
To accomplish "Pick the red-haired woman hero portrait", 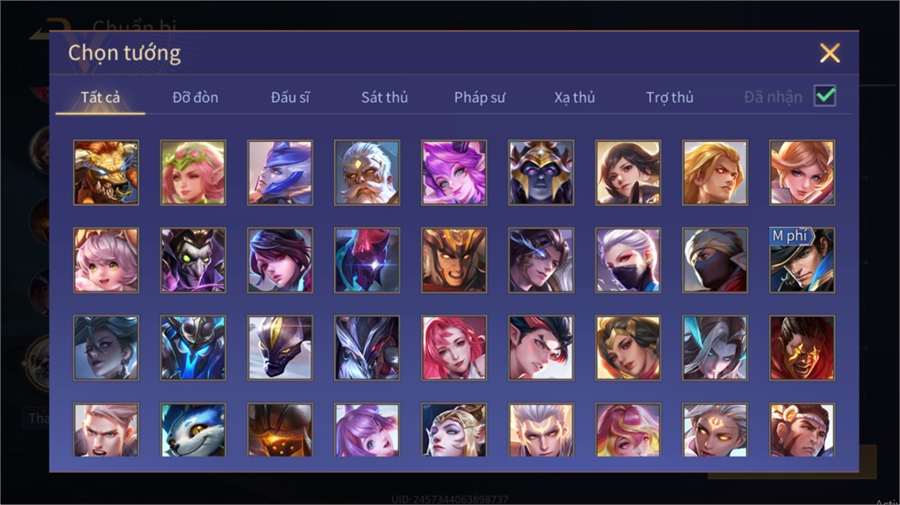I will click(x=454, y=348).
